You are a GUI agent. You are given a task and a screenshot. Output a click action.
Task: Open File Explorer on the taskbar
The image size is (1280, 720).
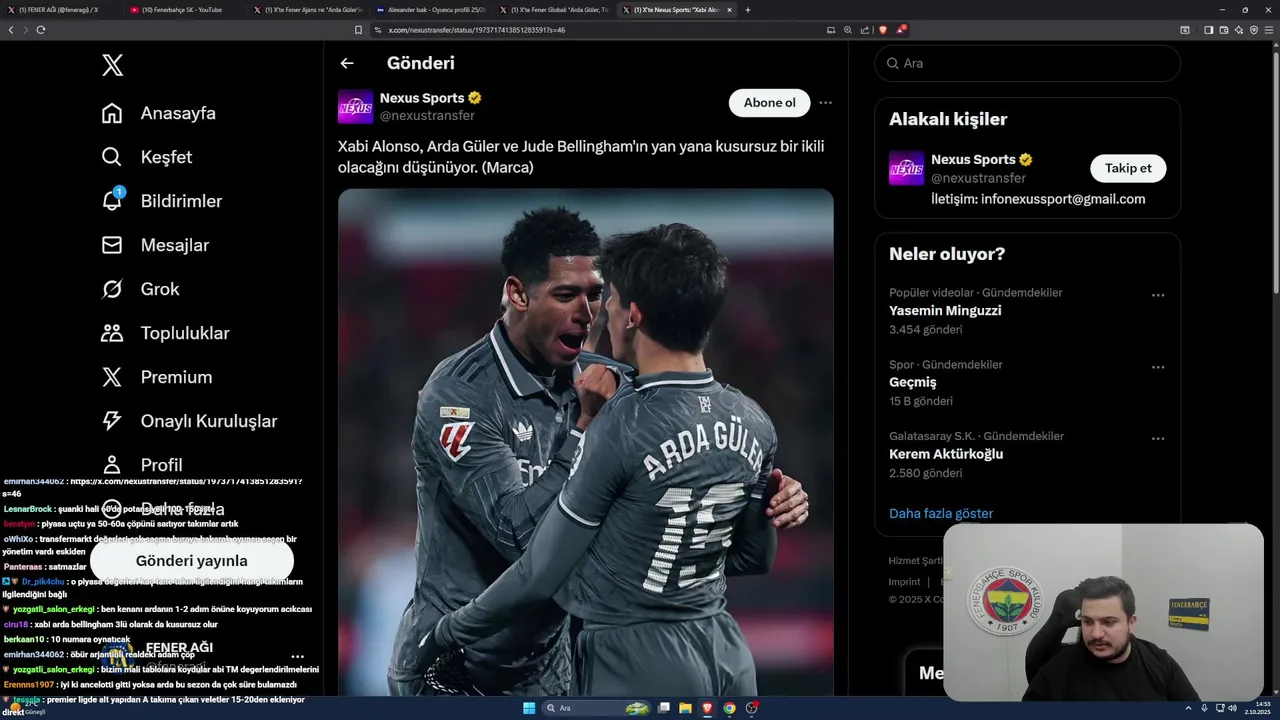685,708
